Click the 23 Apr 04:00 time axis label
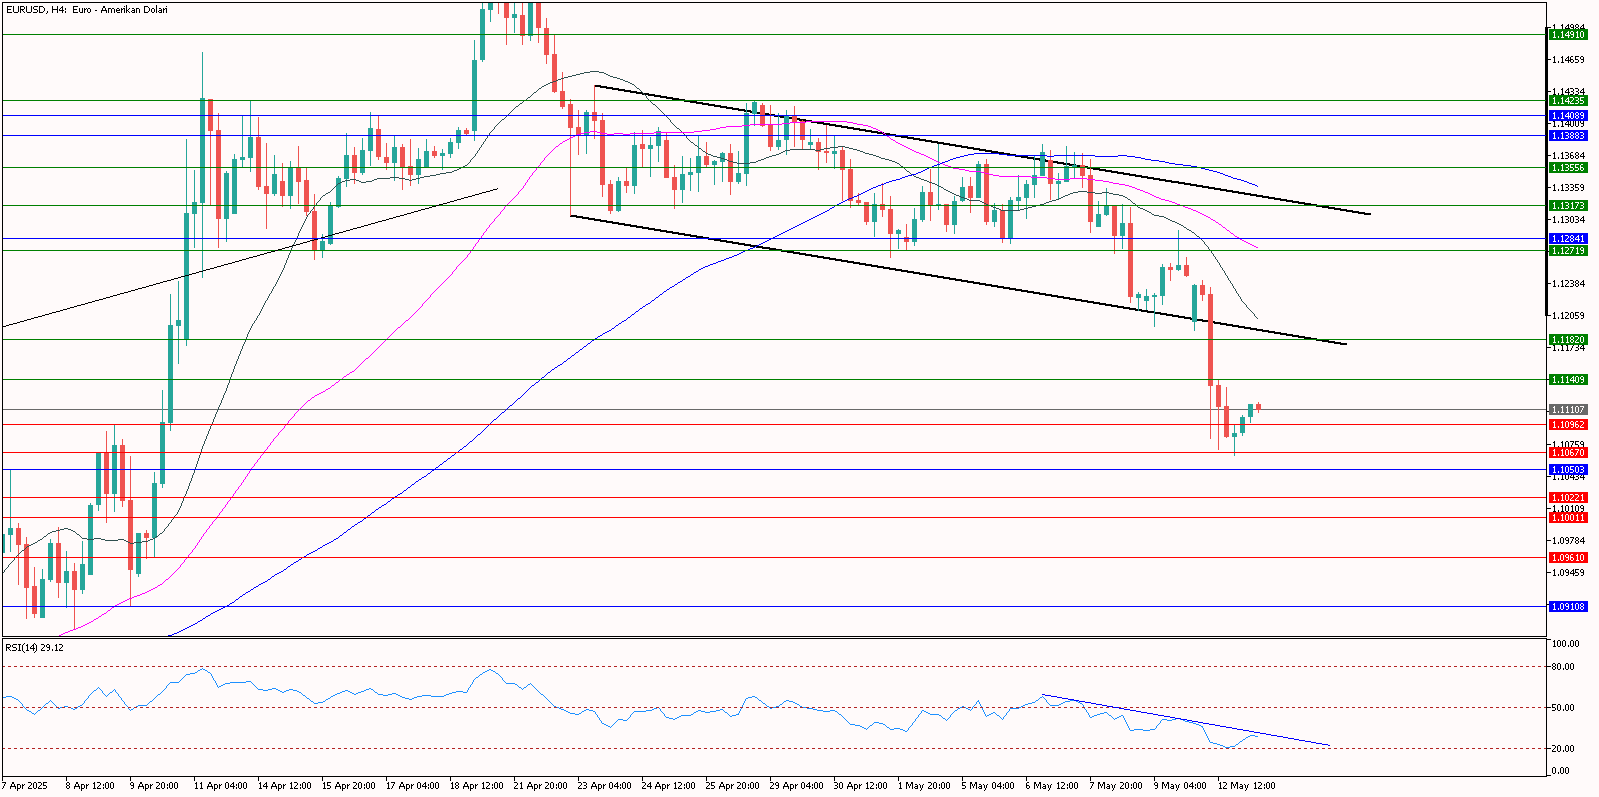 [x=604, y=786]
